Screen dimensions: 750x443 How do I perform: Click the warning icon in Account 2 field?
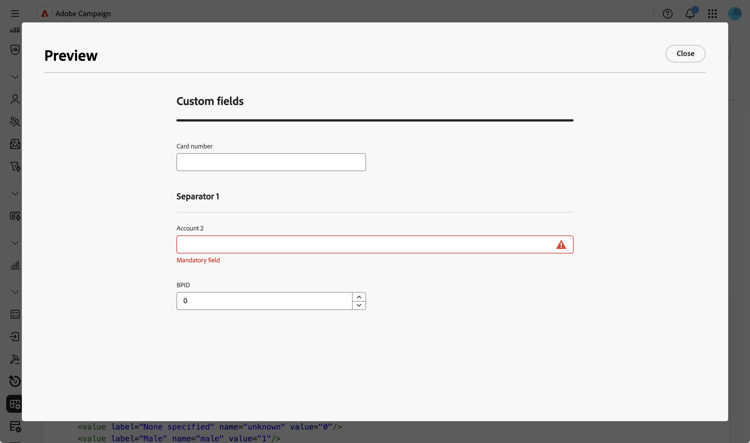(x=561, y=244)
